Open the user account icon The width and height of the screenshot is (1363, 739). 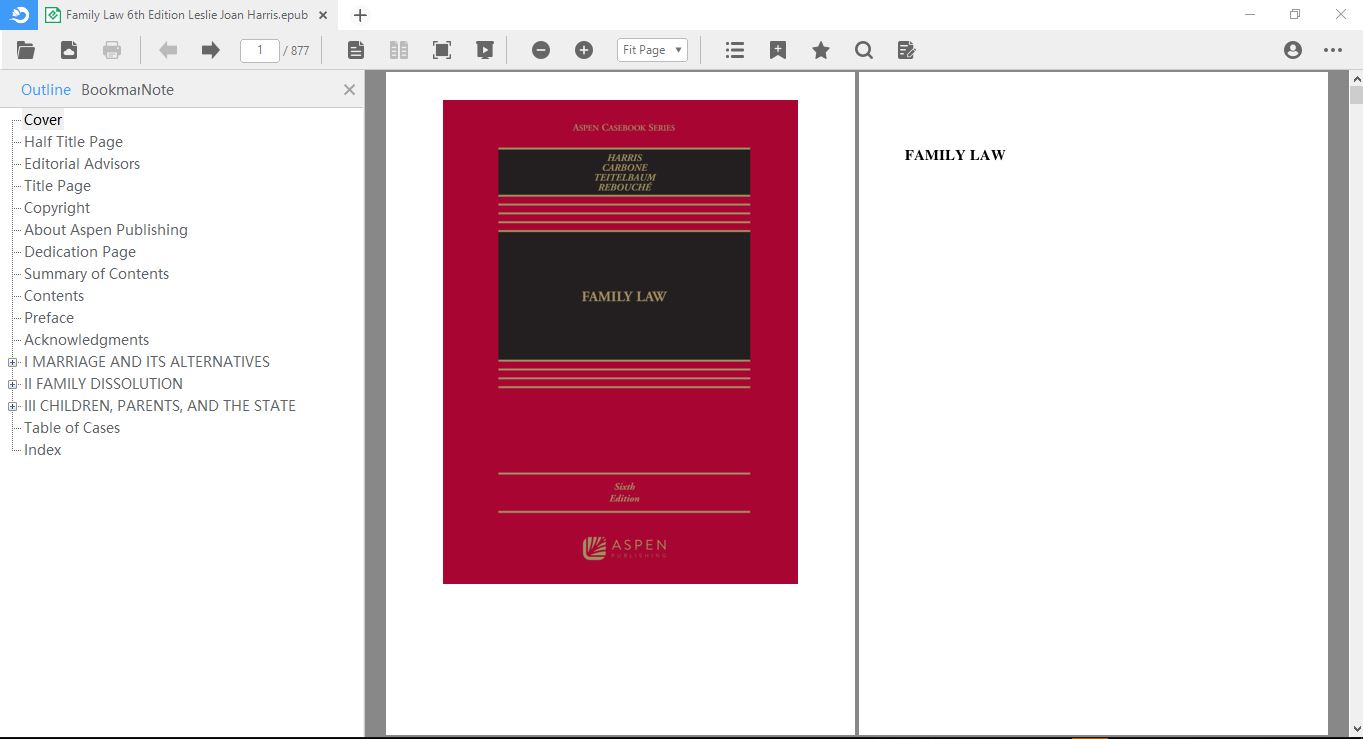click(1293, 50)
